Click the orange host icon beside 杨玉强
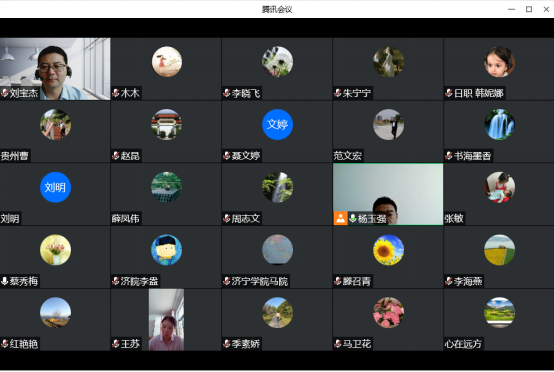The width and height of the screenshot is (554, 372). point(340,218)
